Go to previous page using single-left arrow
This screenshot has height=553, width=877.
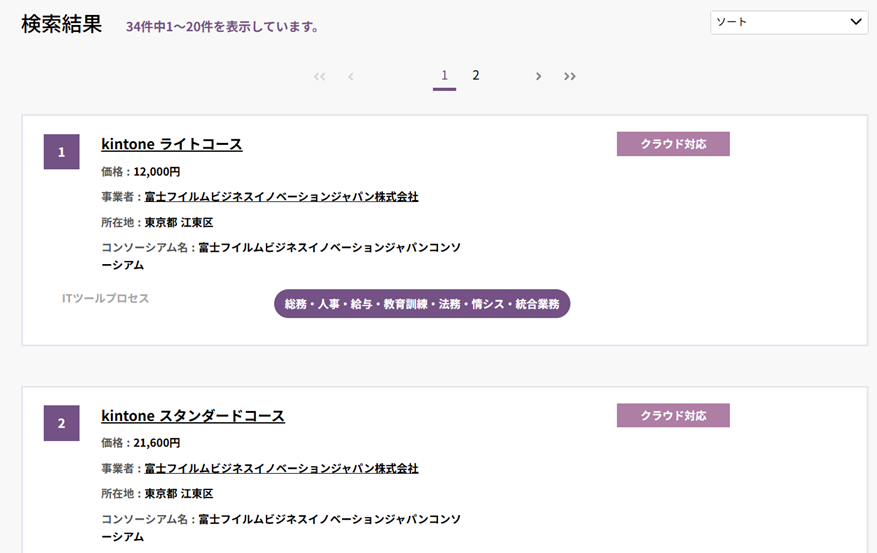pos(351,76)
